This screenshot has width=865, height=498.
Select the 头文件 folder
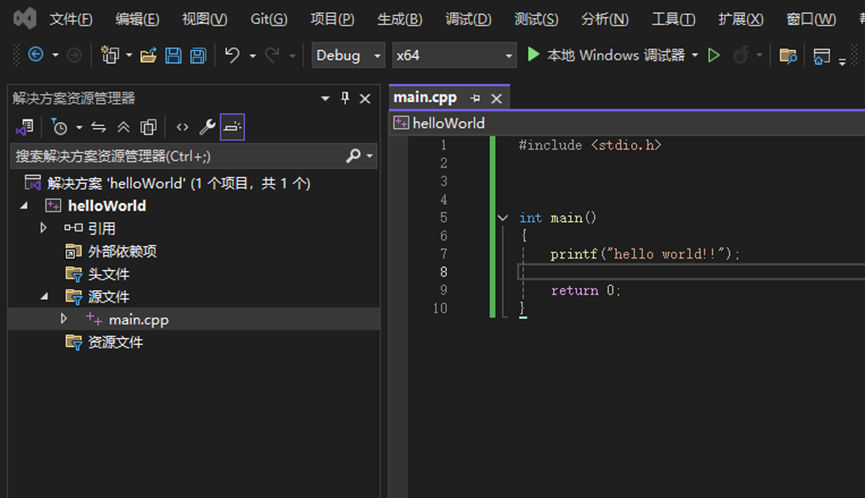109,274
